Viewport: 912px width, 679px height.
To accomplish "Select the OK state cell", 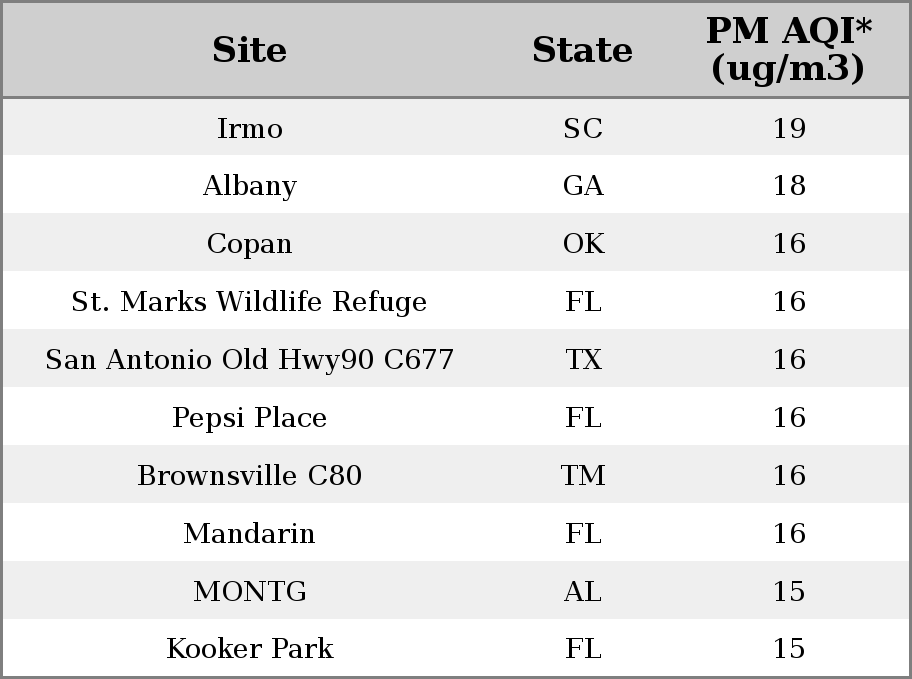I will tap(583, 244).
